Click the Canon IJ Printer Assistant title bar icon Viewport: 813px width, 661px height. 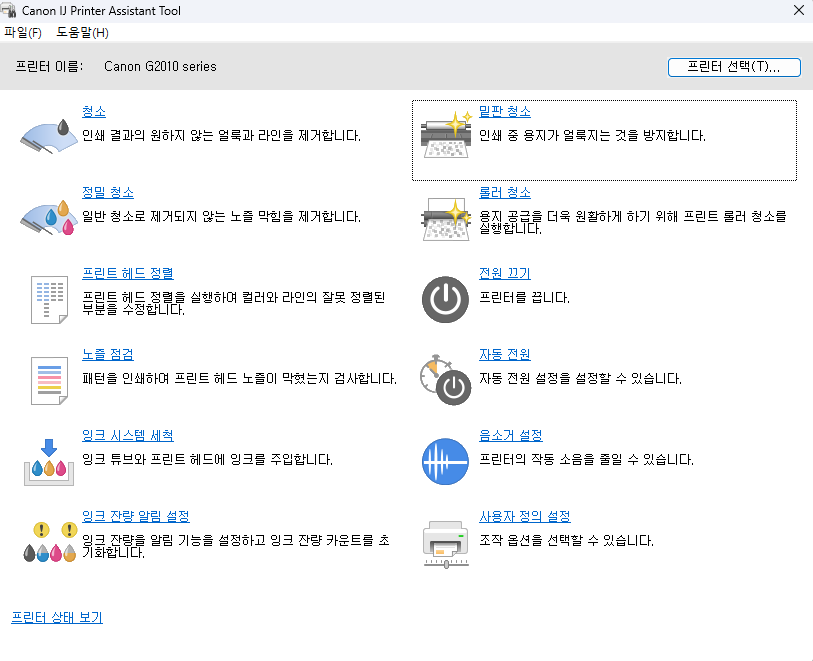coord(8,10)
